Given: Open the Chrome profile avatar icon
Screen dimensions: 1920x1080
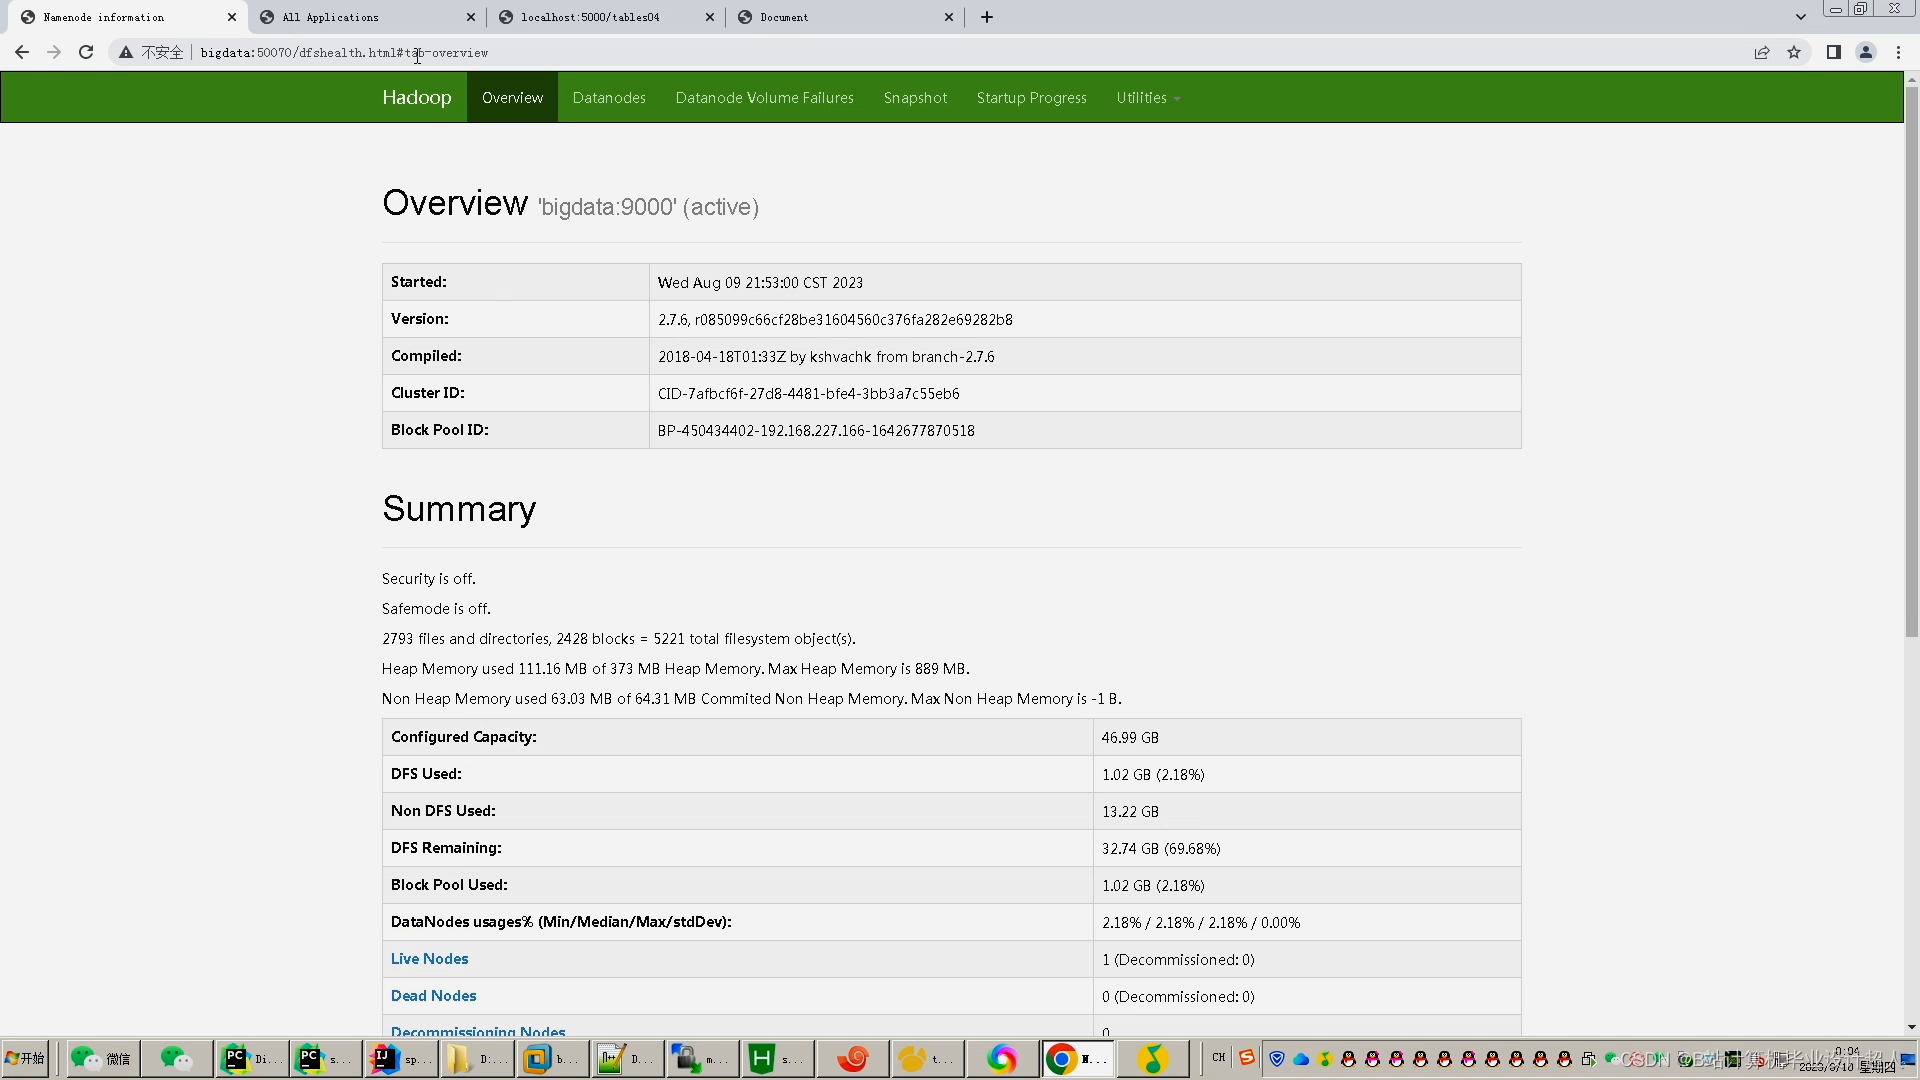Looking at the screenshot, I should [1865, 52].
